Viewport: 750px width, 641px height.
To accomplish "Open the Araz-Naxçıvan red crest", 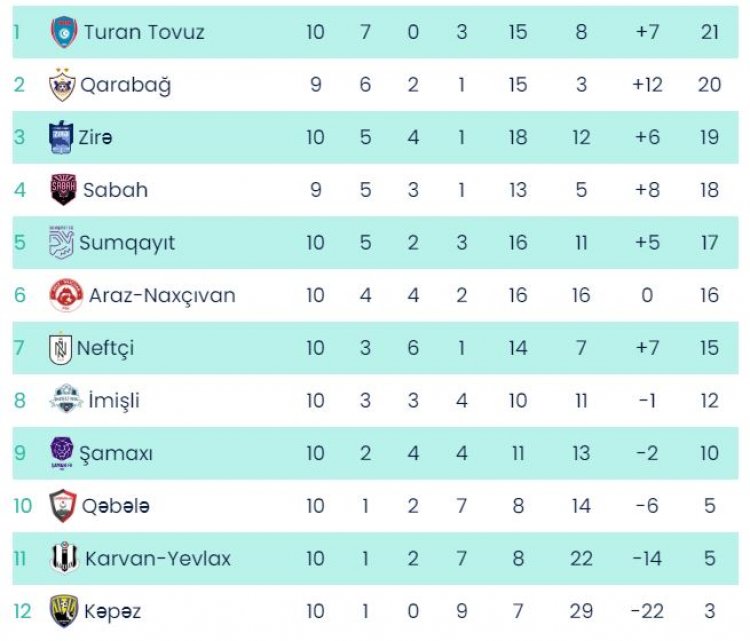I will [x=64, y=295].
